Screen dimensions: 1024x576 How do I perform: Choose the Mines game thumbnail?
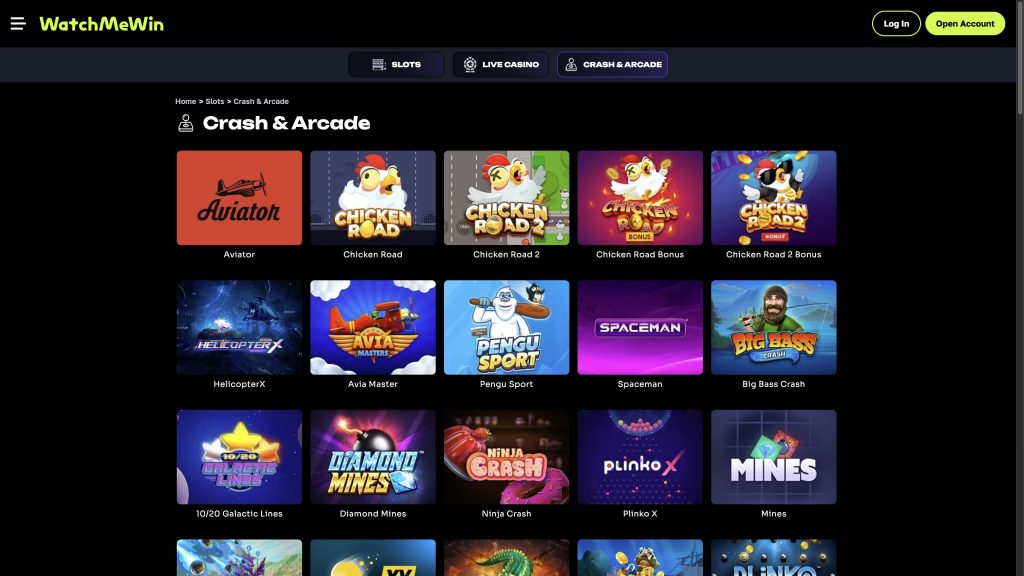[773, 457]
